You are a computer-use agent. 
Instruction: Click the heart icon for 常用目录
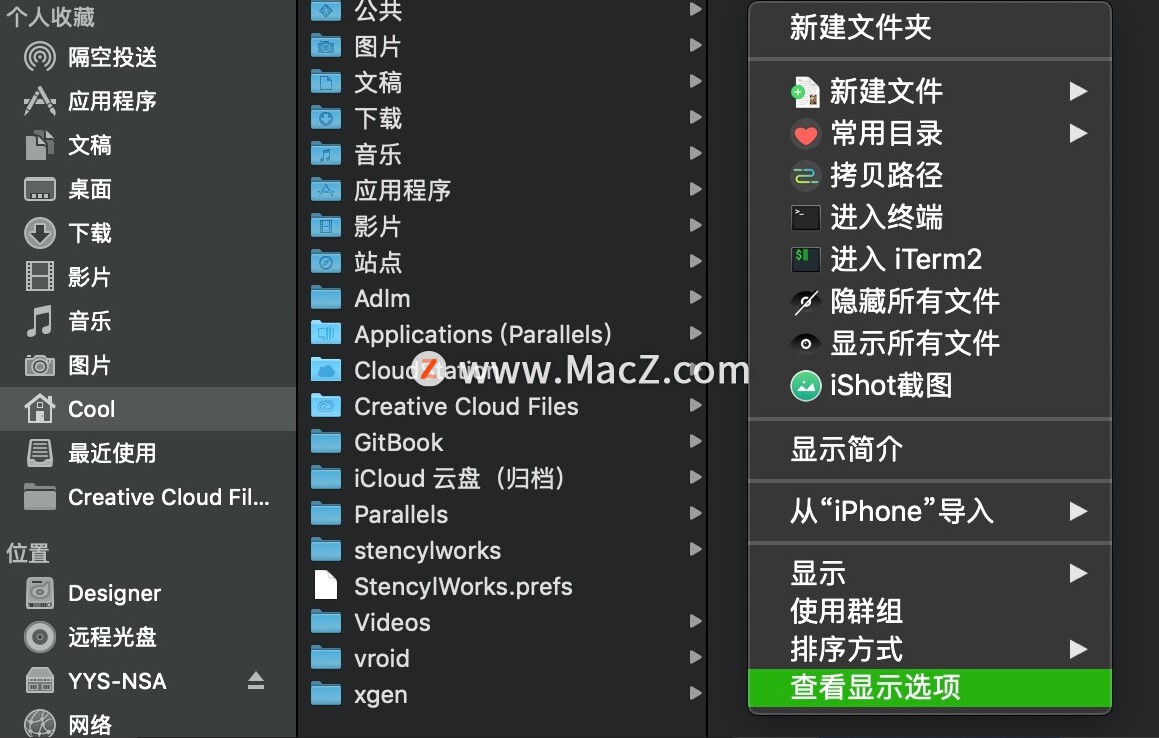(806, 134)
